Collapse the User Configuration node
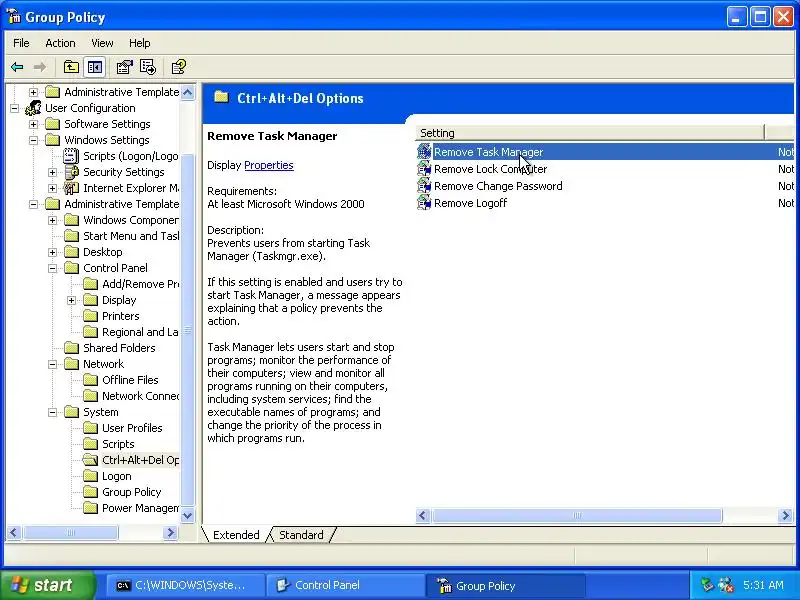The width and height of the screenshot is (800, 600). 14,108
